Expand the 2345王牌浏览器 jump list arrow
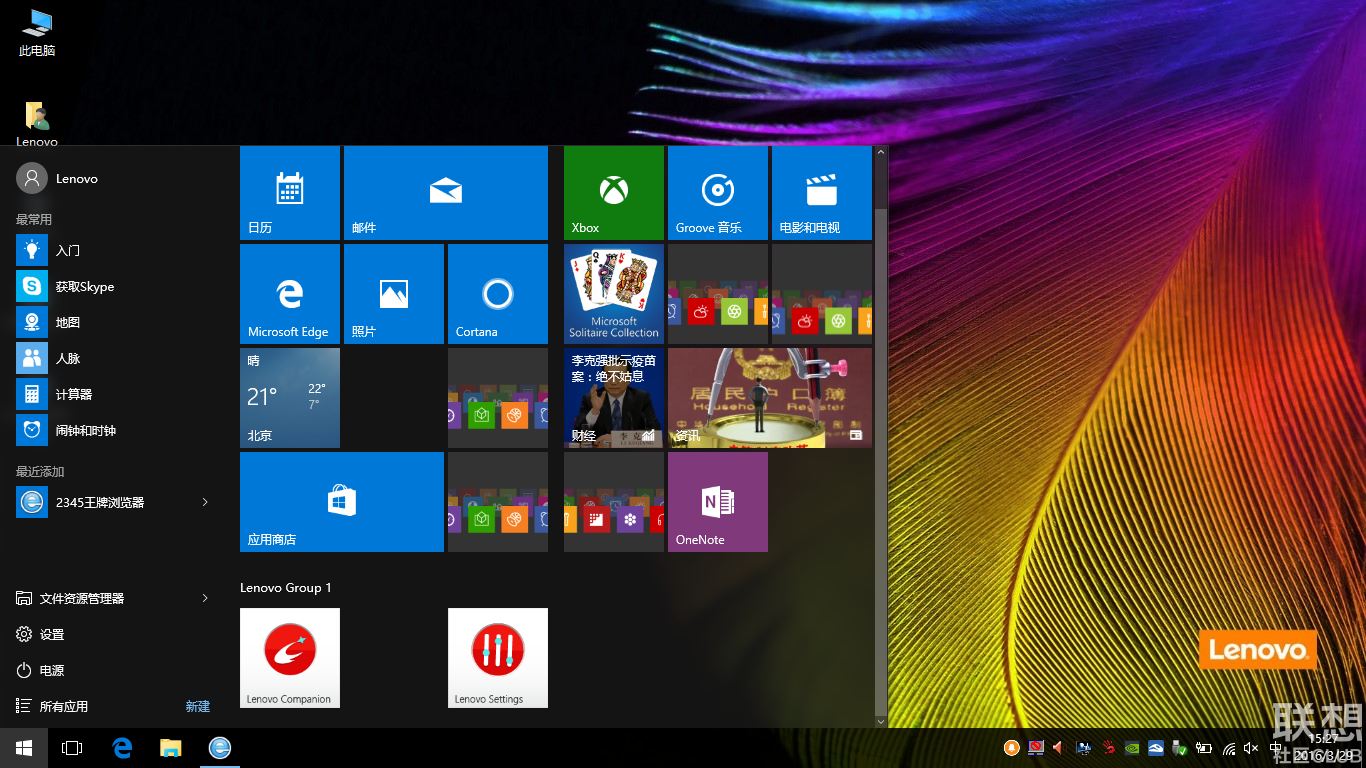The width and height of the screenshot is (1366, 768). (x=205, y=502)
